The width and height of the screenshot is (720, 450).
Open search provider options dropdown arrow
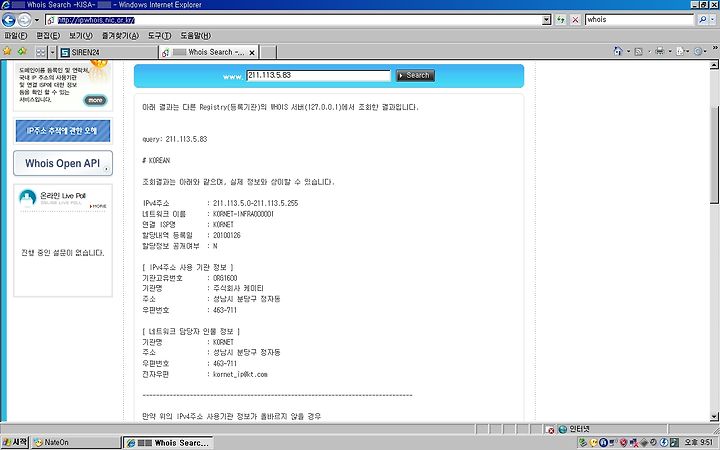(713, 20)
